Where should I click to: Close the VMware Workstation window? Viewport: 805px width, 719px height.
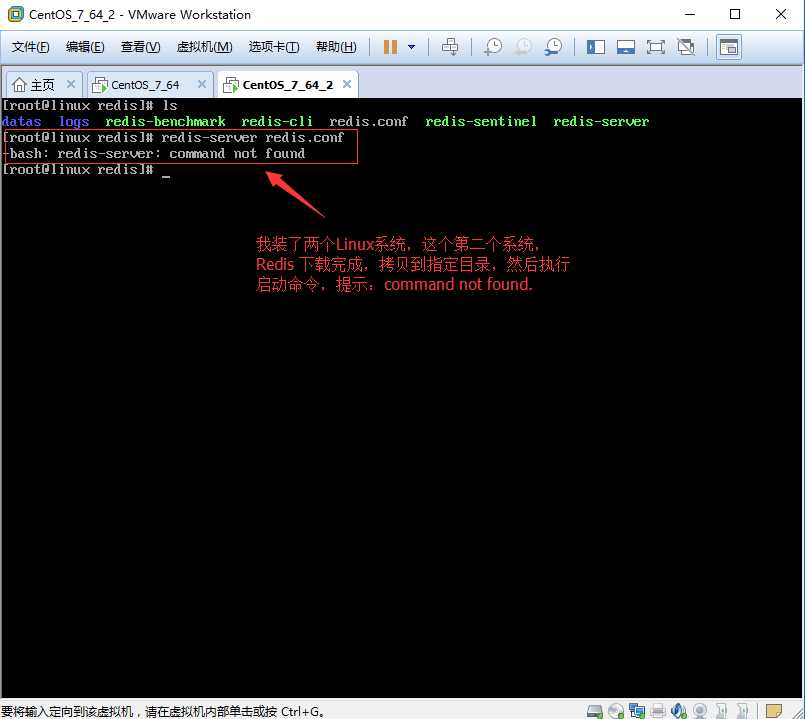pos(781,14)
